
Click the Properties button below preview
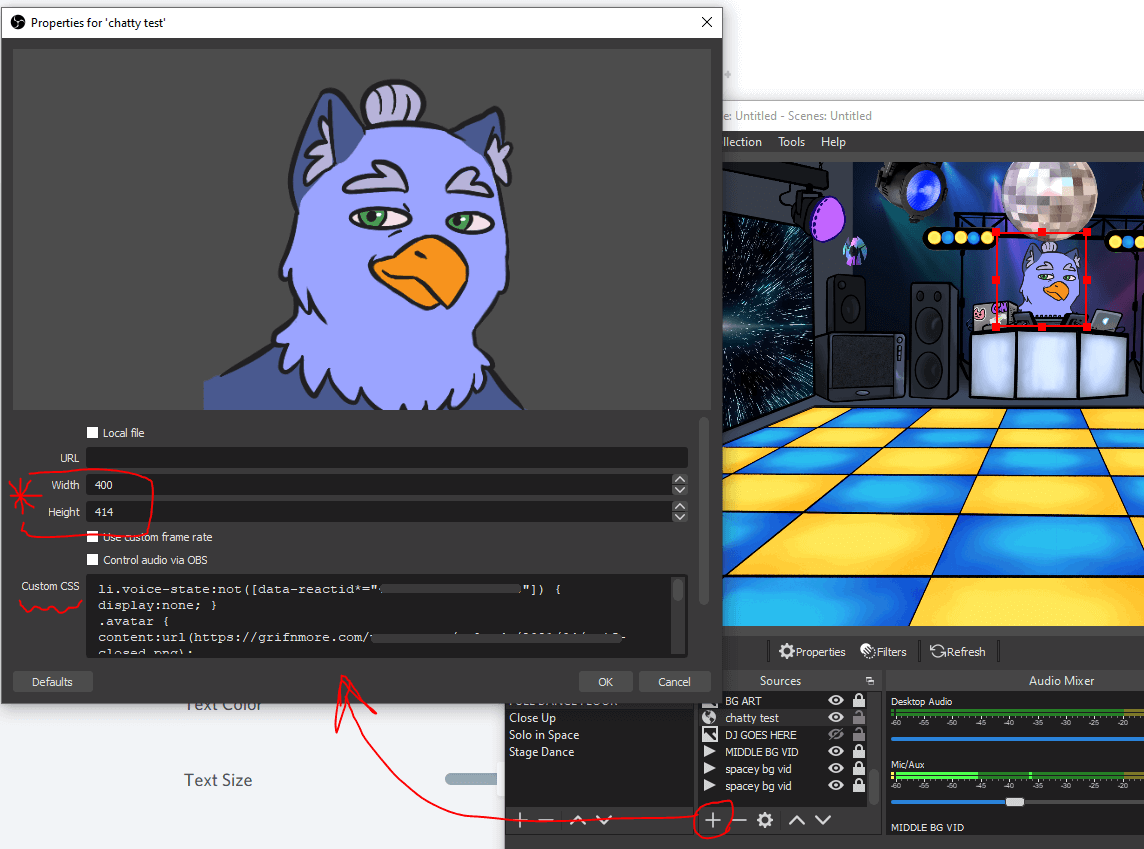click(812, 651)
